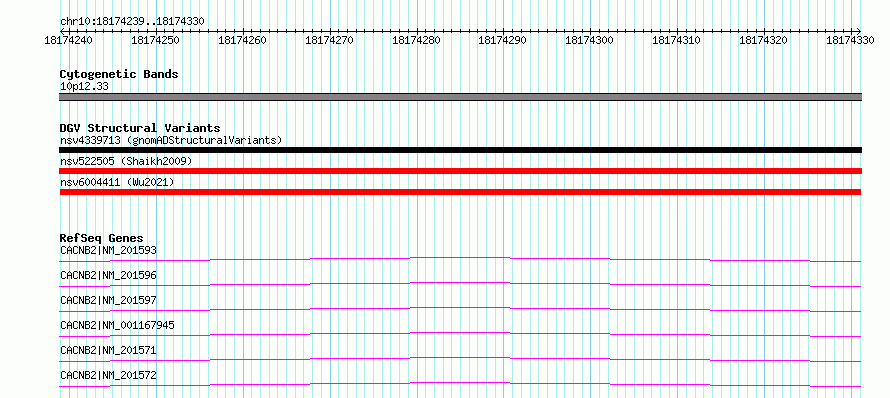The image size is (890, 398).
Task: Click ruler position 18174260
Action: (x=242, y=40)
